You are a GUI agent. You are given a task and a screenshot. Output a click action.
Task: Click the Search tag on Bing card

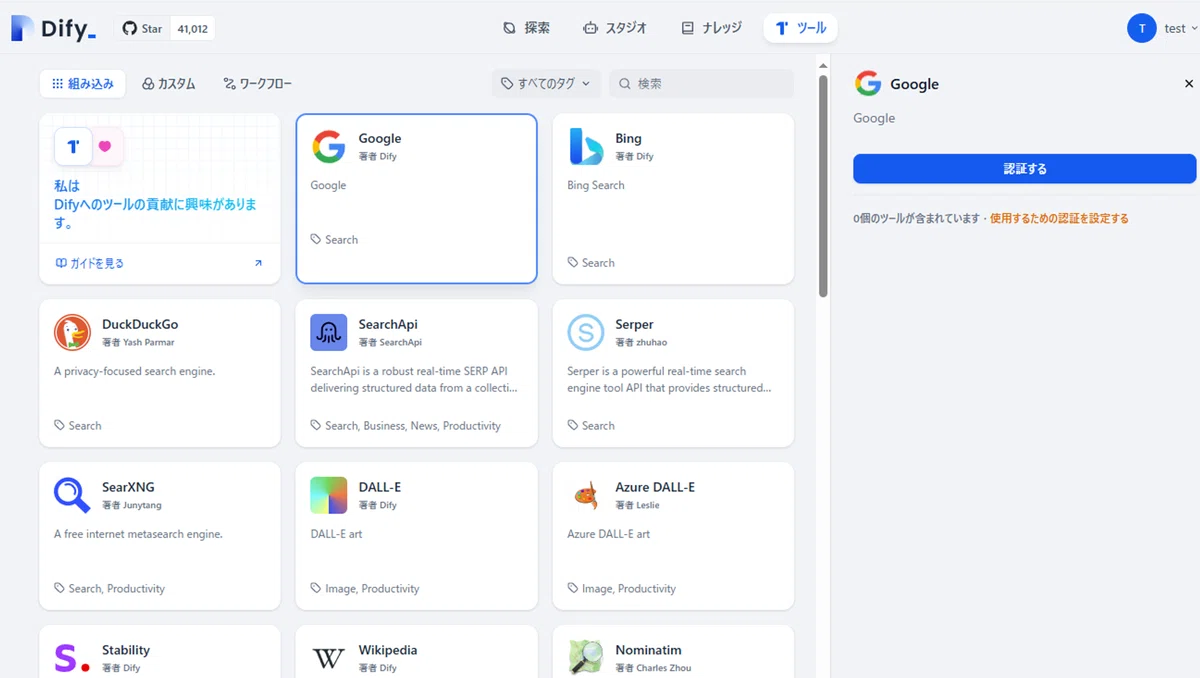(591, 263)
